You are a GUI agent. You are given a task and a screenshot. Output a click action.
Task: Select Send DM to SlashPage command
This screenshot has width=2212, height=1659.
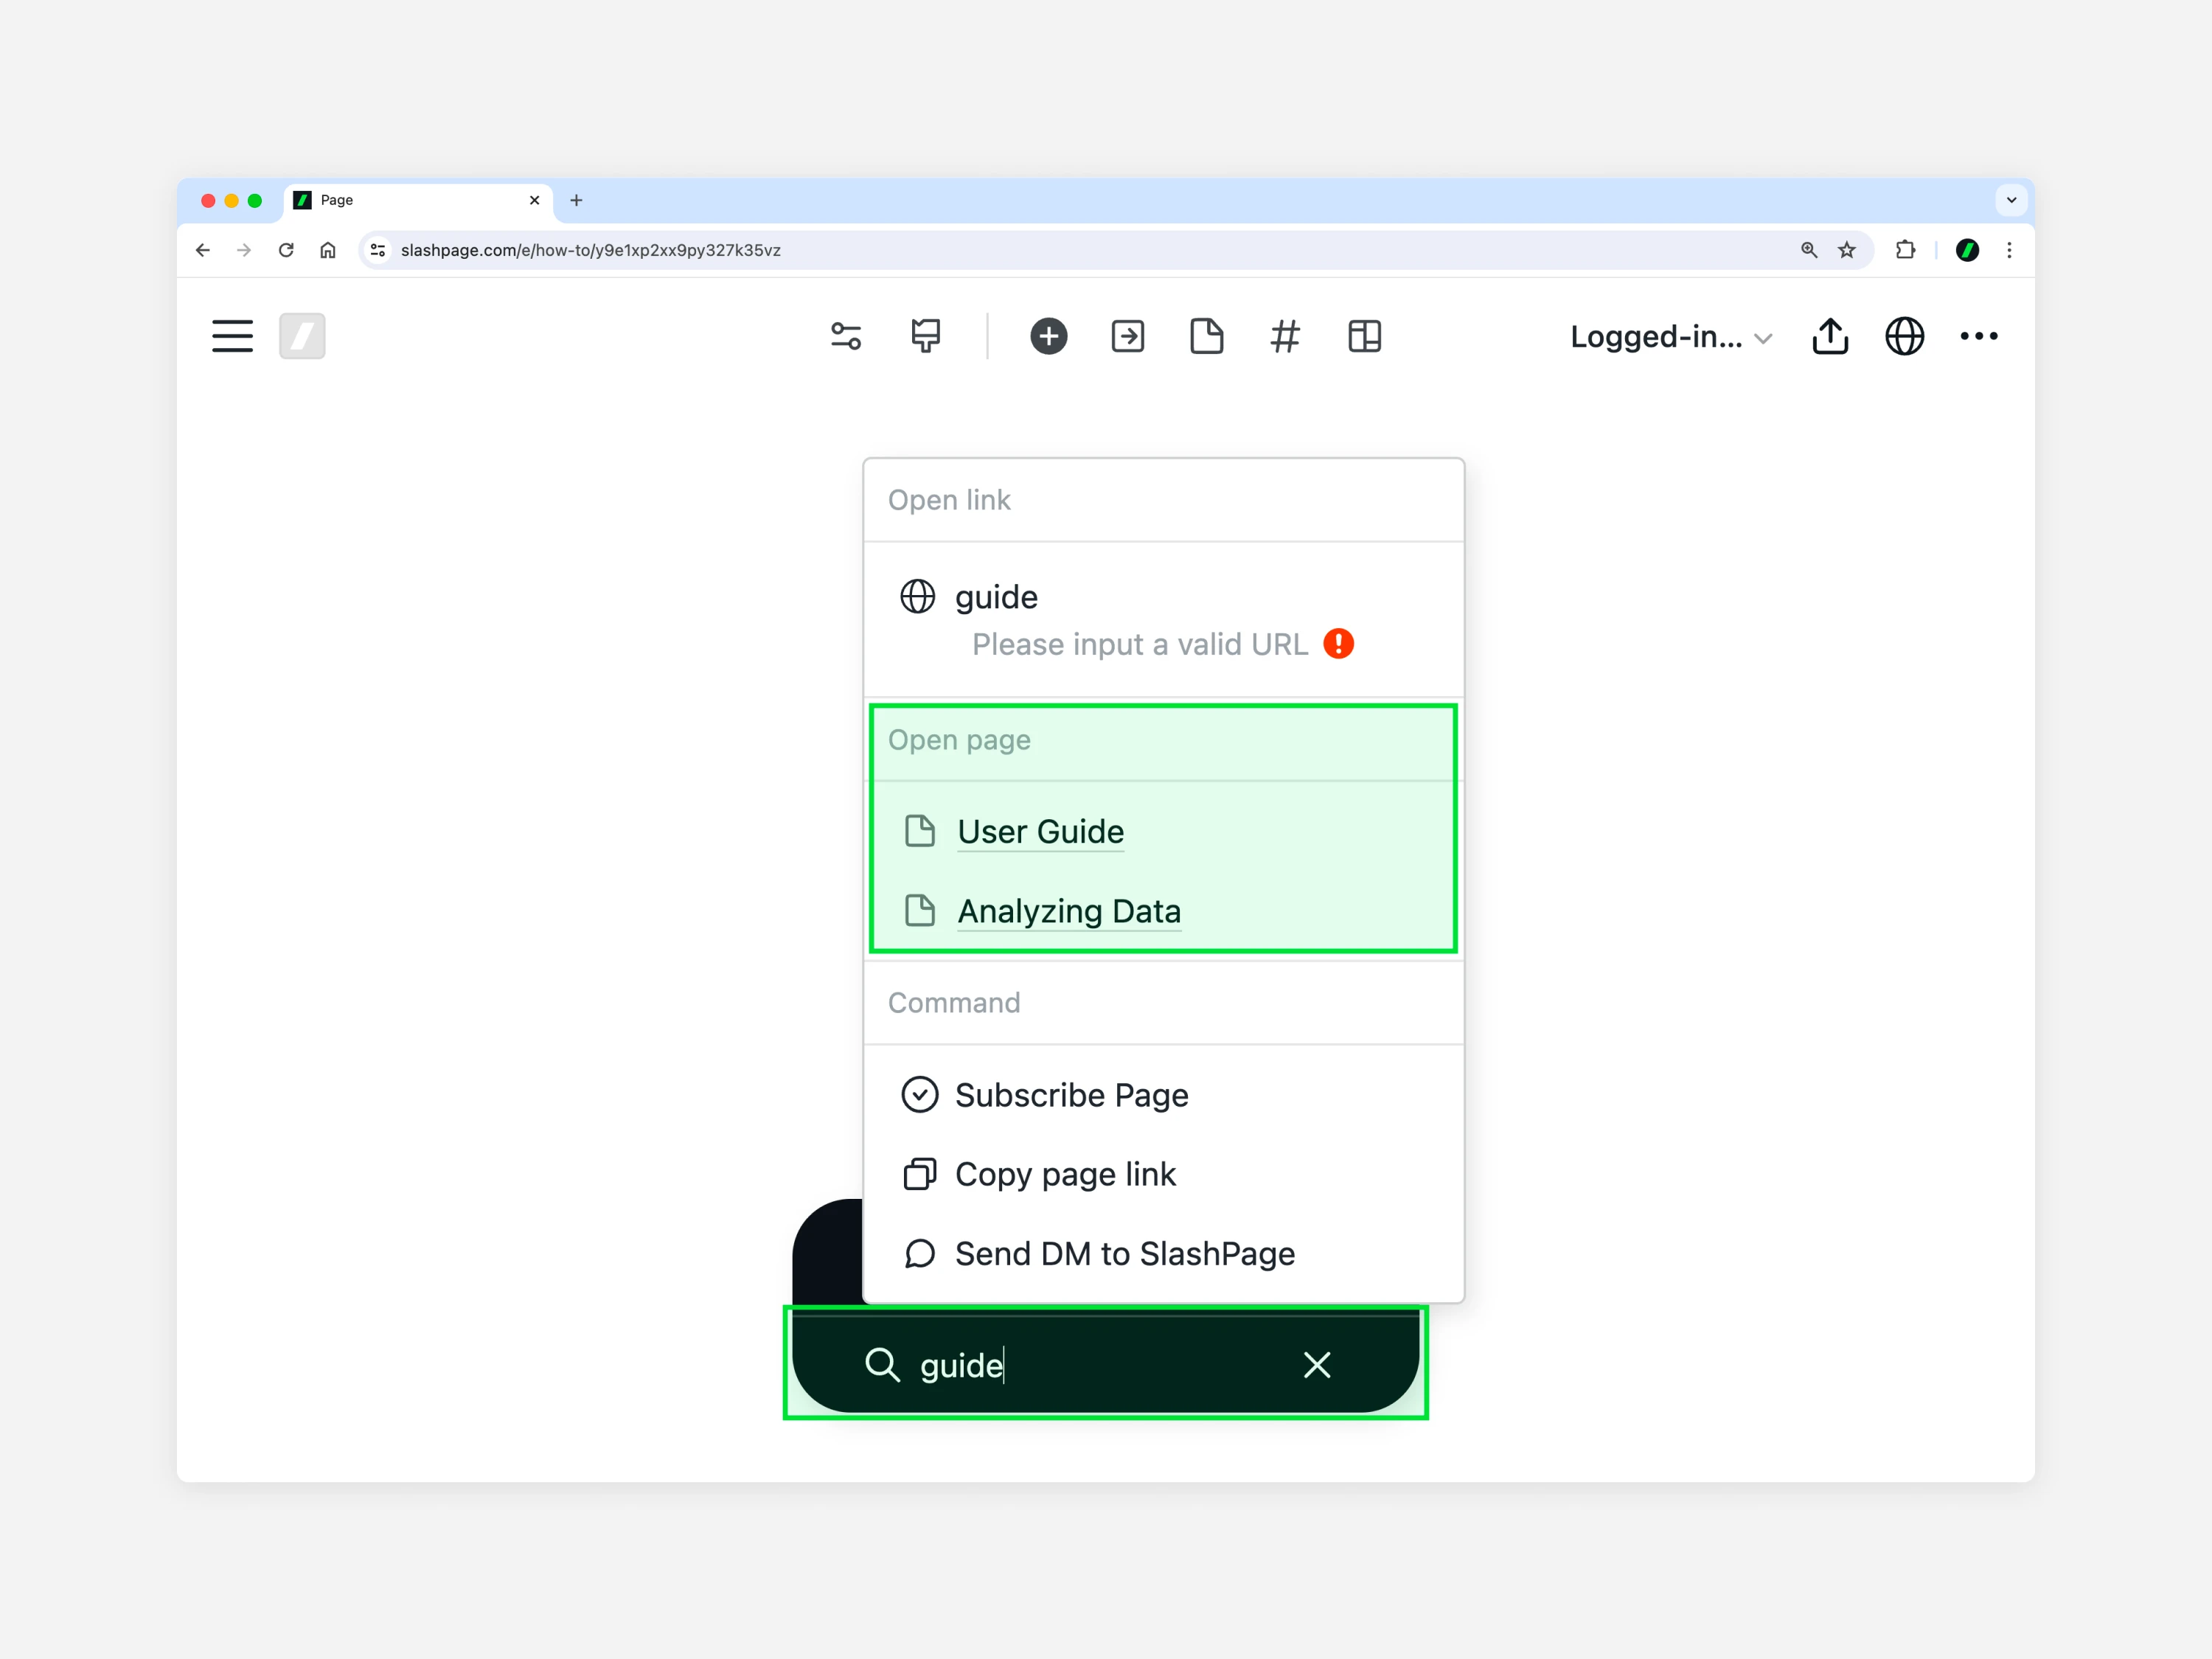1124,1254
